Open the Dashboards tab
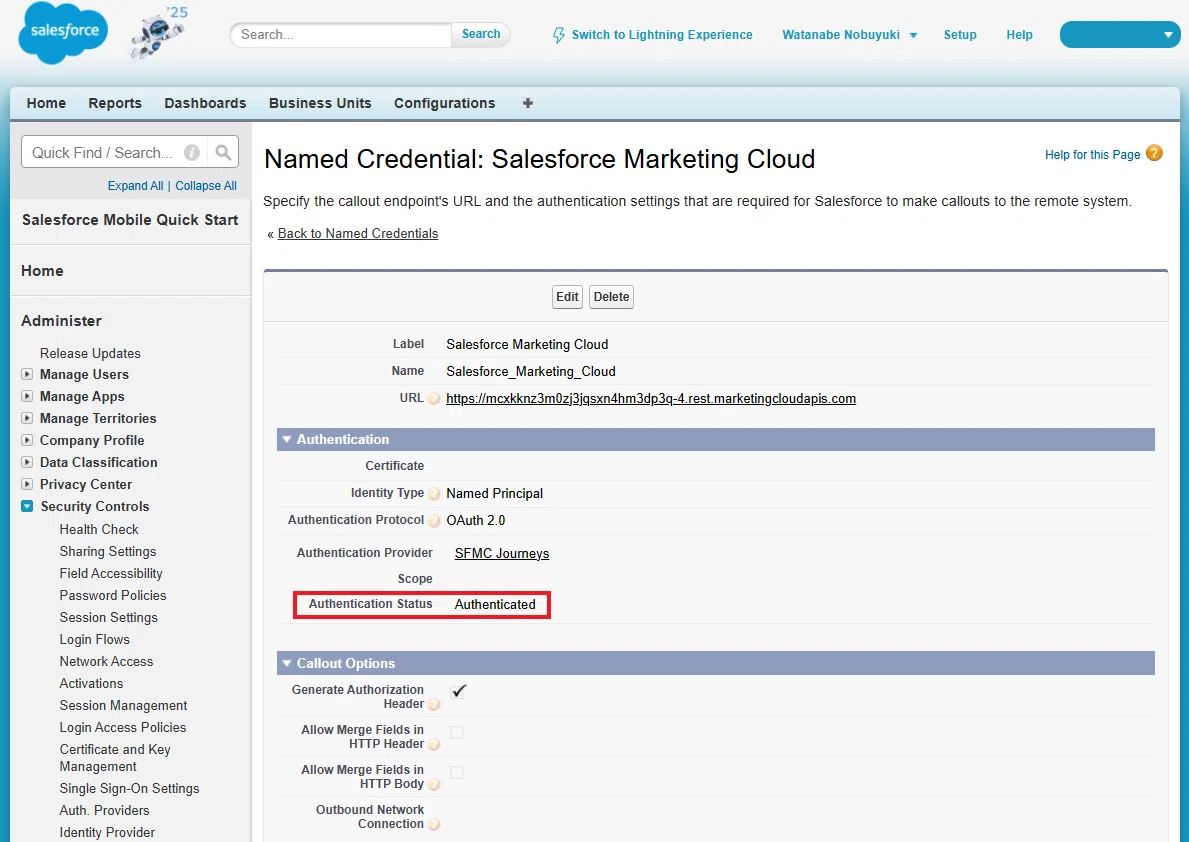The height and width of the screenshot is (842, 1189). point(205,103)
